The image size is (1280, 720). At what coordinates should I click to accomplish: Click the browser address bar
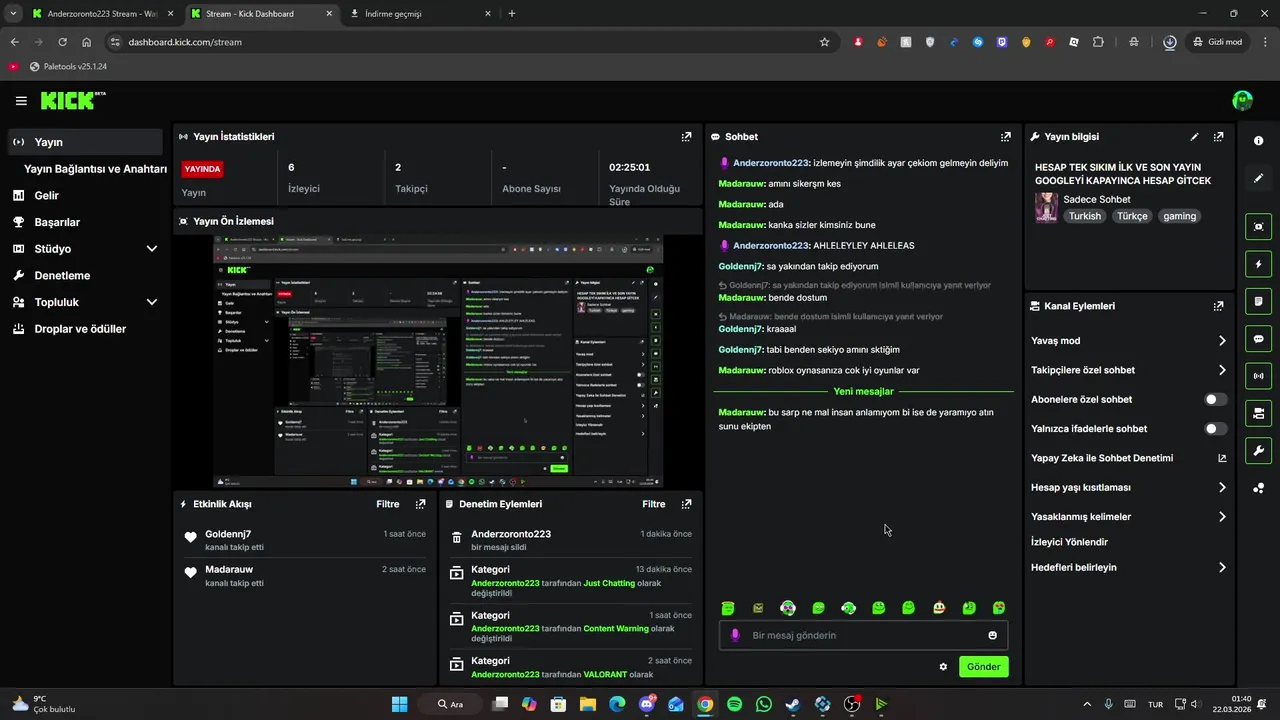click(x=470, y=42)
